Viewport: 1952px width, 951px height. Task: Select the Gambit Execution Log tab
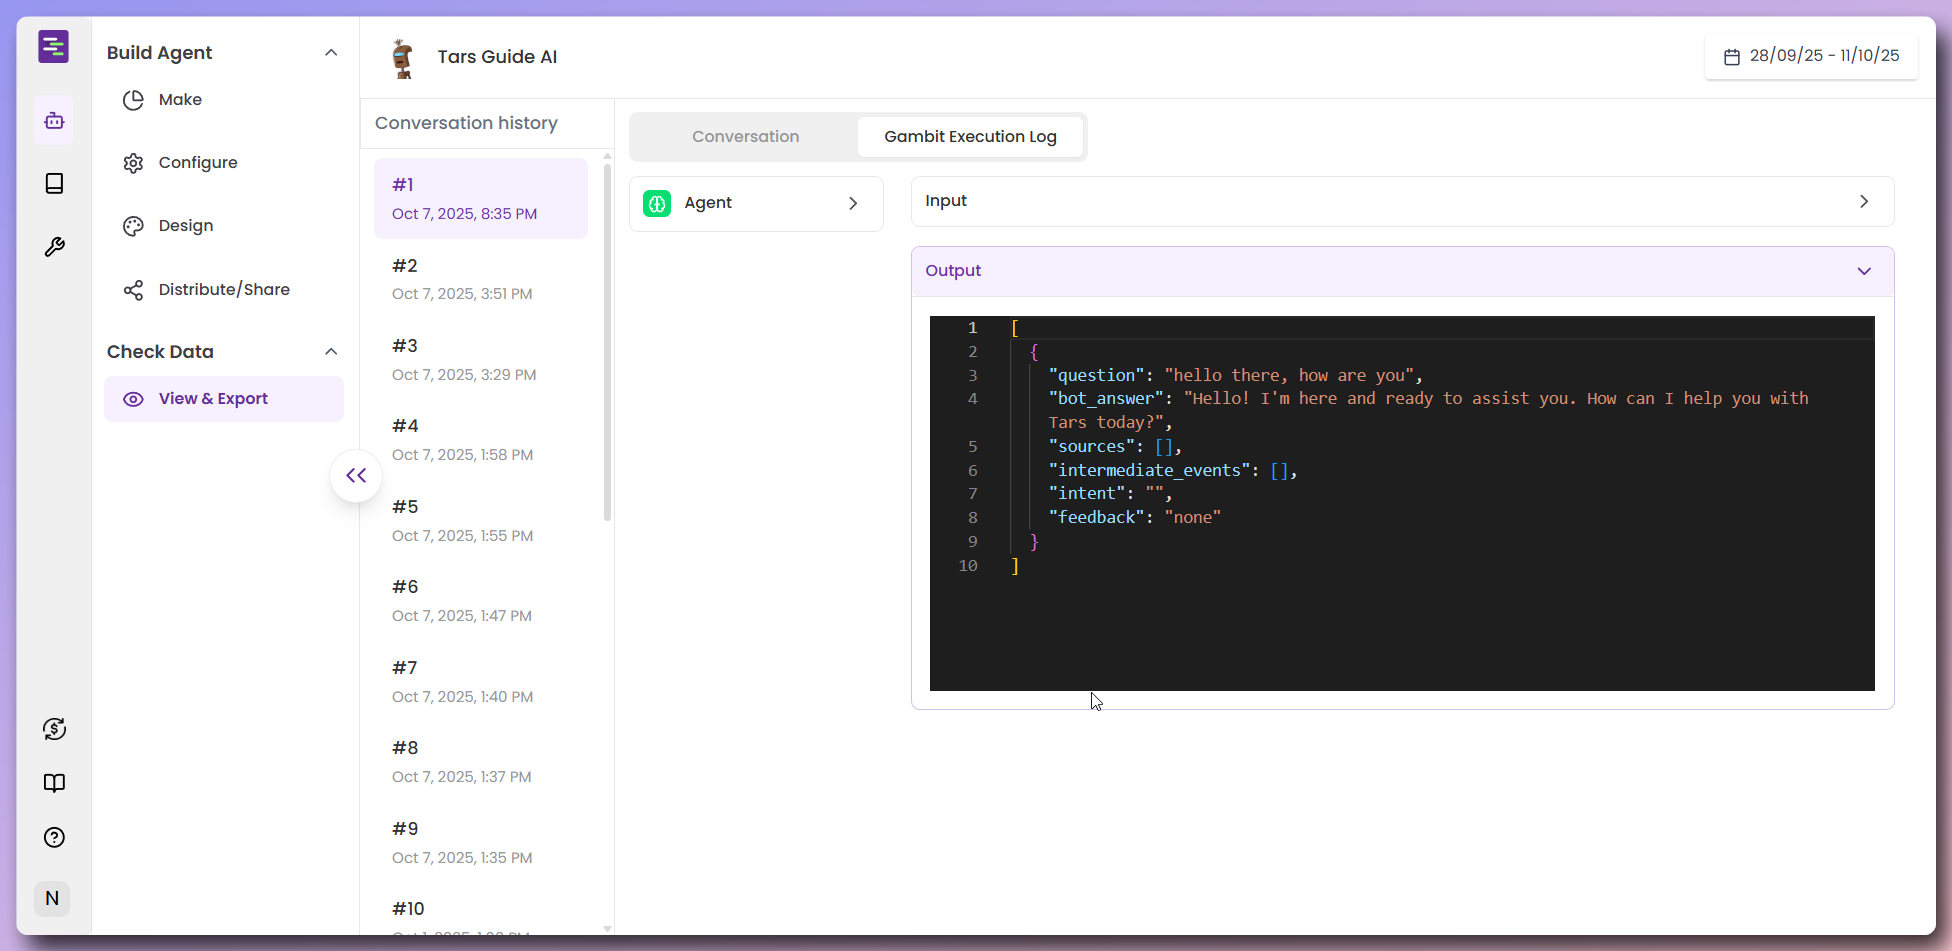click(x=970, y=137)
